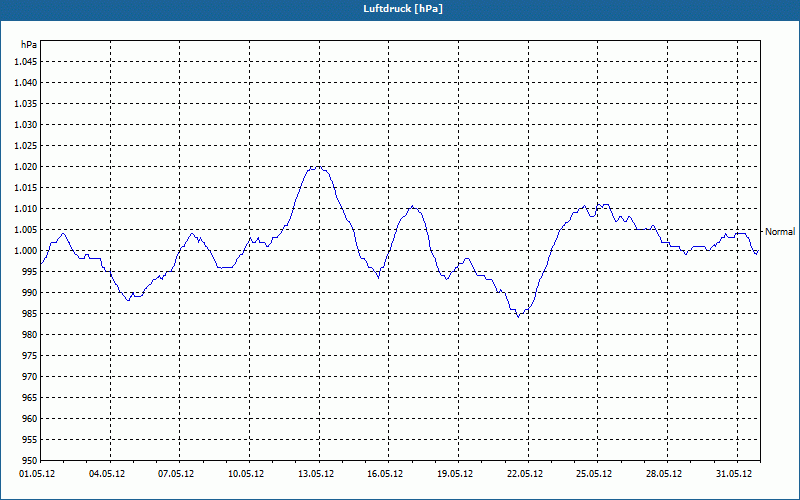Click the 980 axis value

point(30,335)
